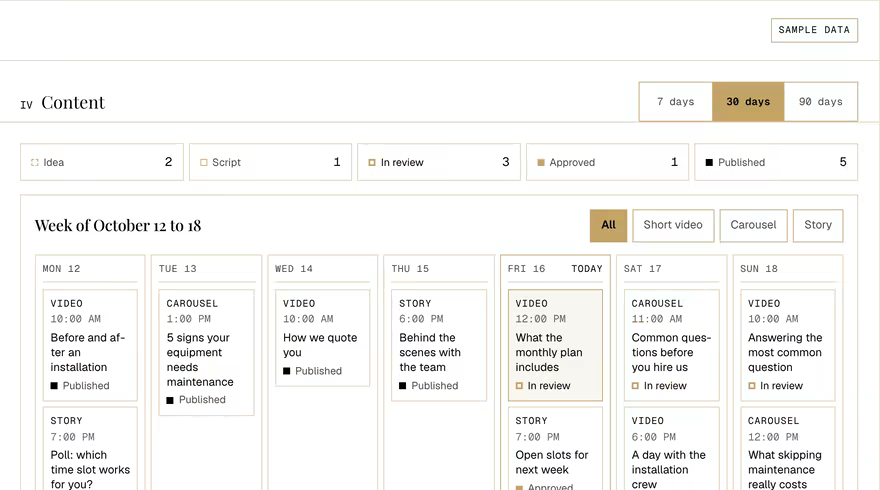Filter calendar by Carousel

(753, 226)
